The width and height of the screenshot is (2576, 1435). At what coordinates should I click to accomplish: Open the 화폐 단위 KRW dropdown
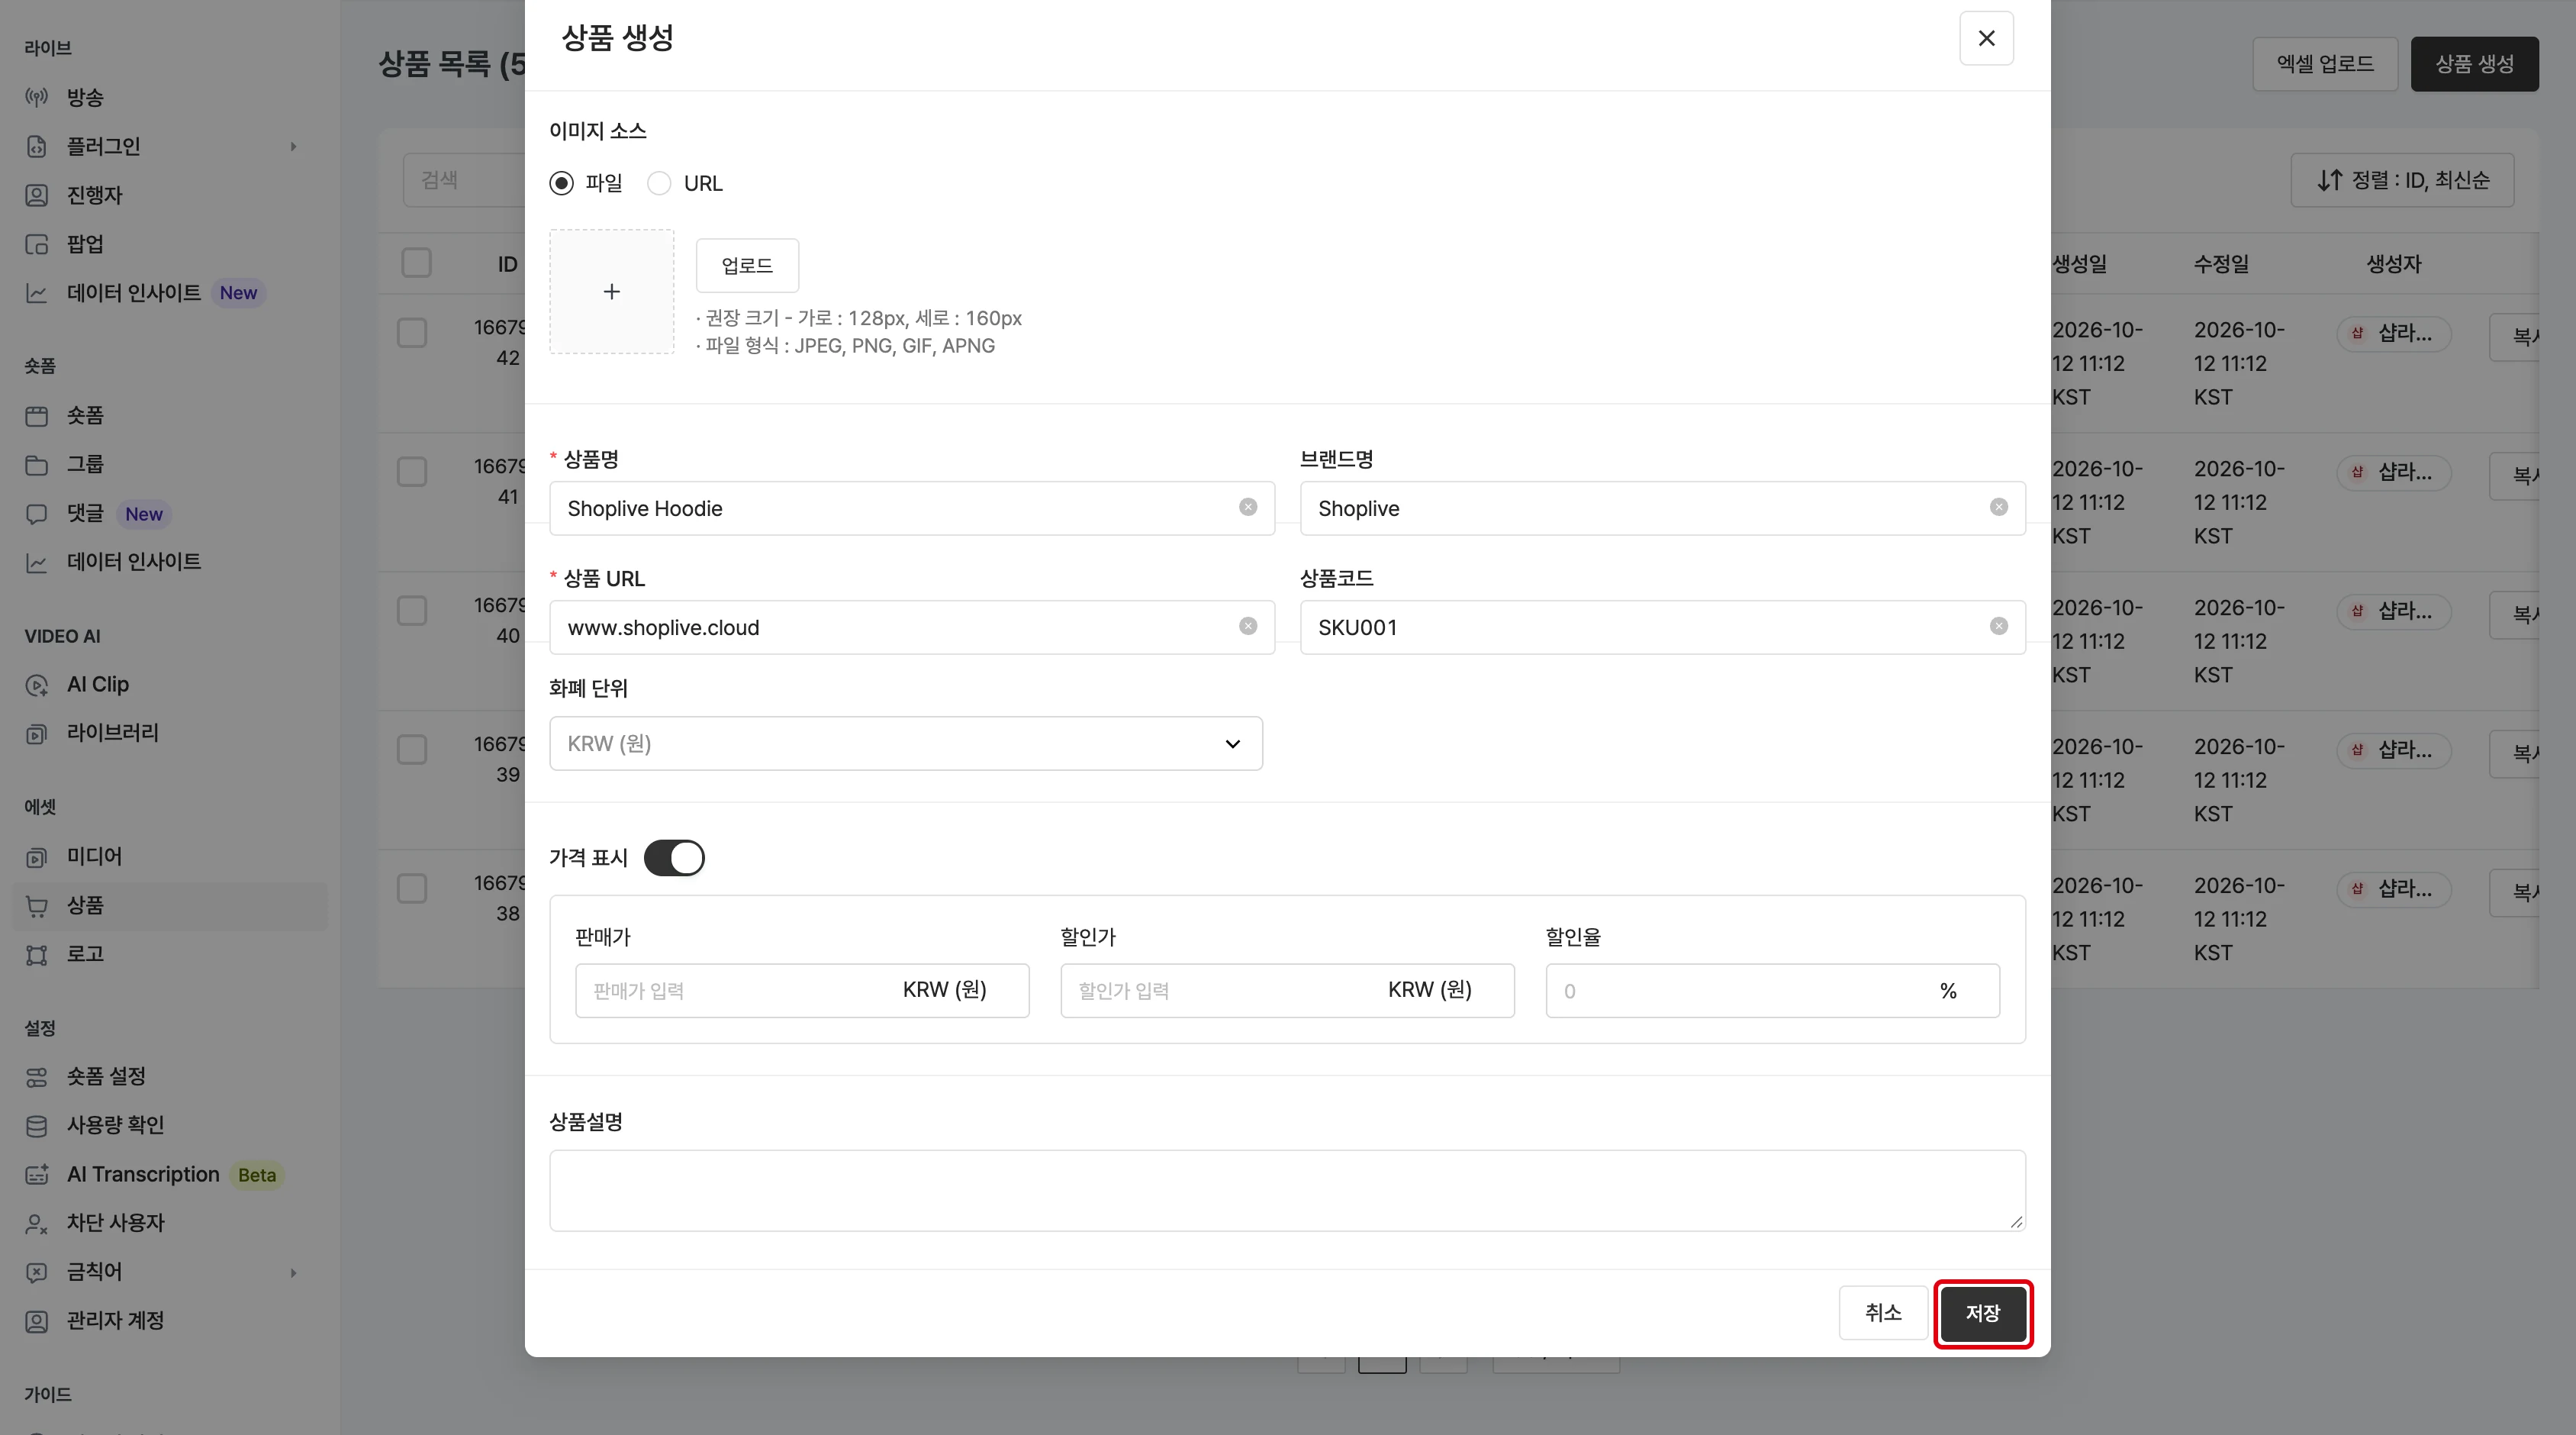tap(906, 743)
